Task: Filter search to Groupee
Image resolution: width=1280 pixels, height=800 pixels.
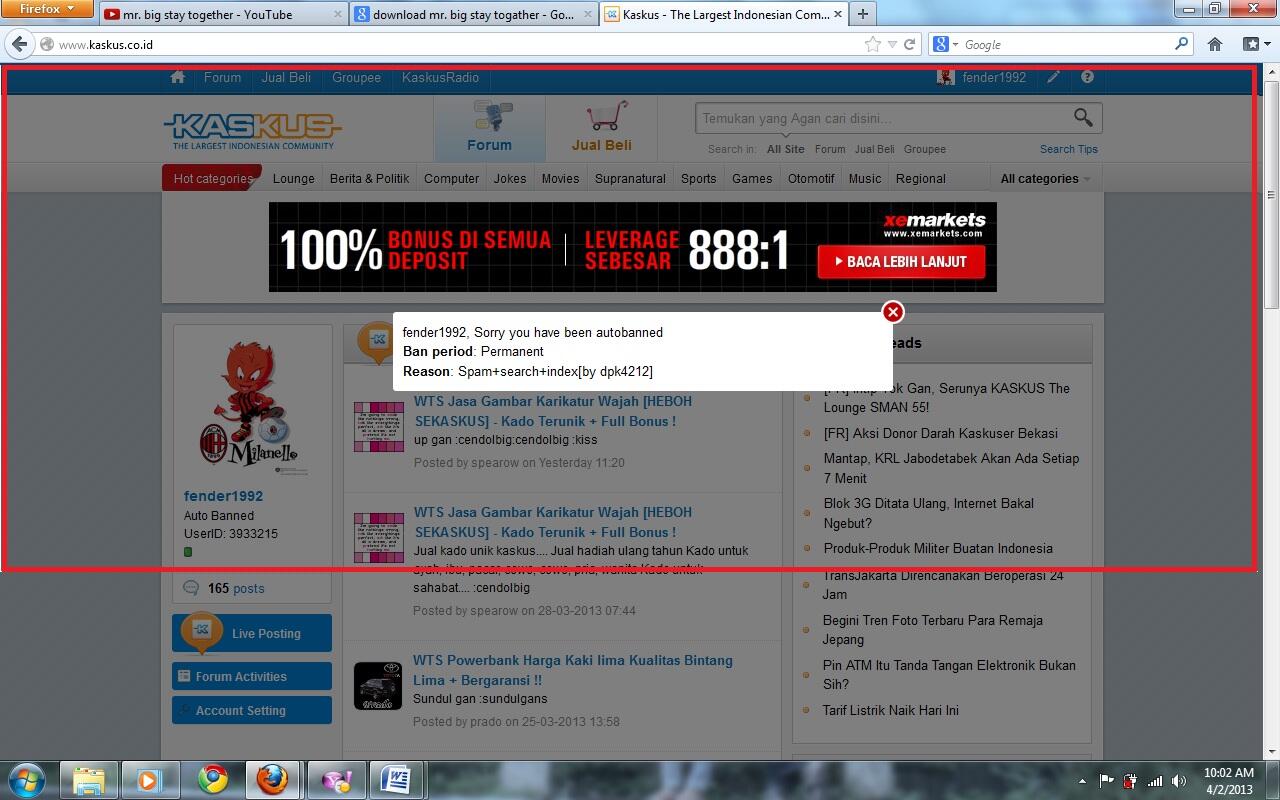Action: pyautogui.click(x=925, y=149)
